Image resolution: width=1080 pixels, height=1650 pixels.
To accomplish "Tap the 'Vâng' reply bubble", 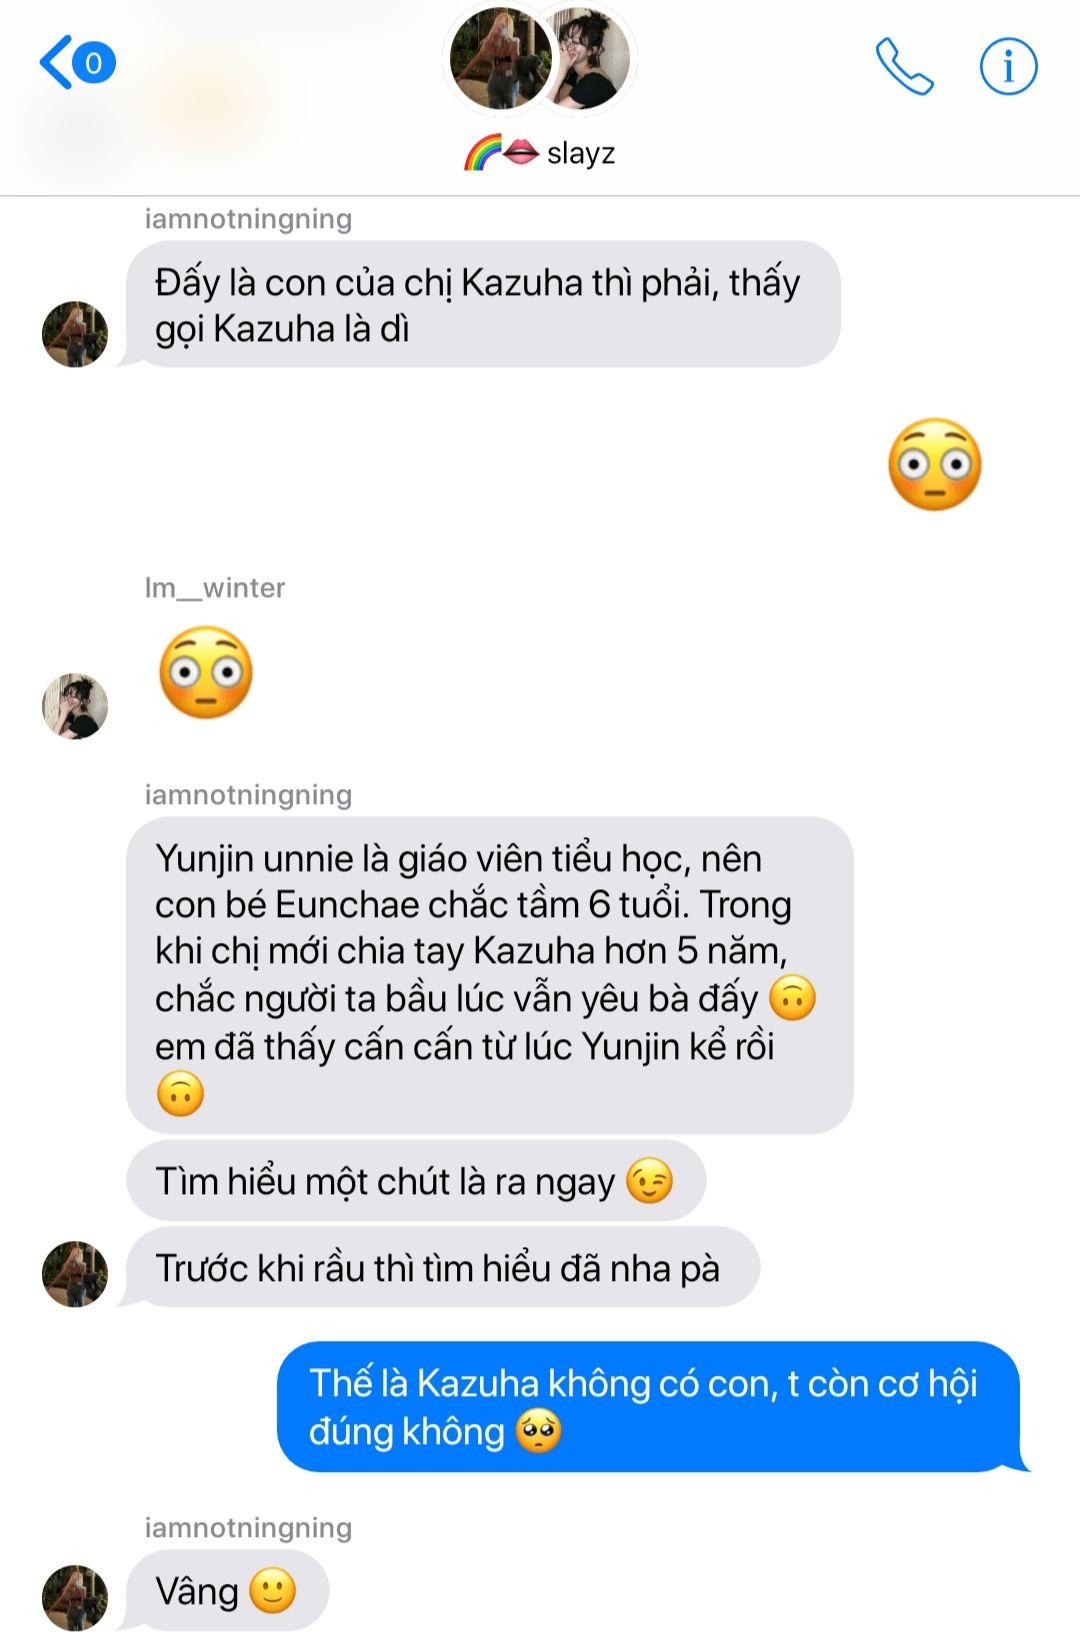I will click(x=228, y=1591).
